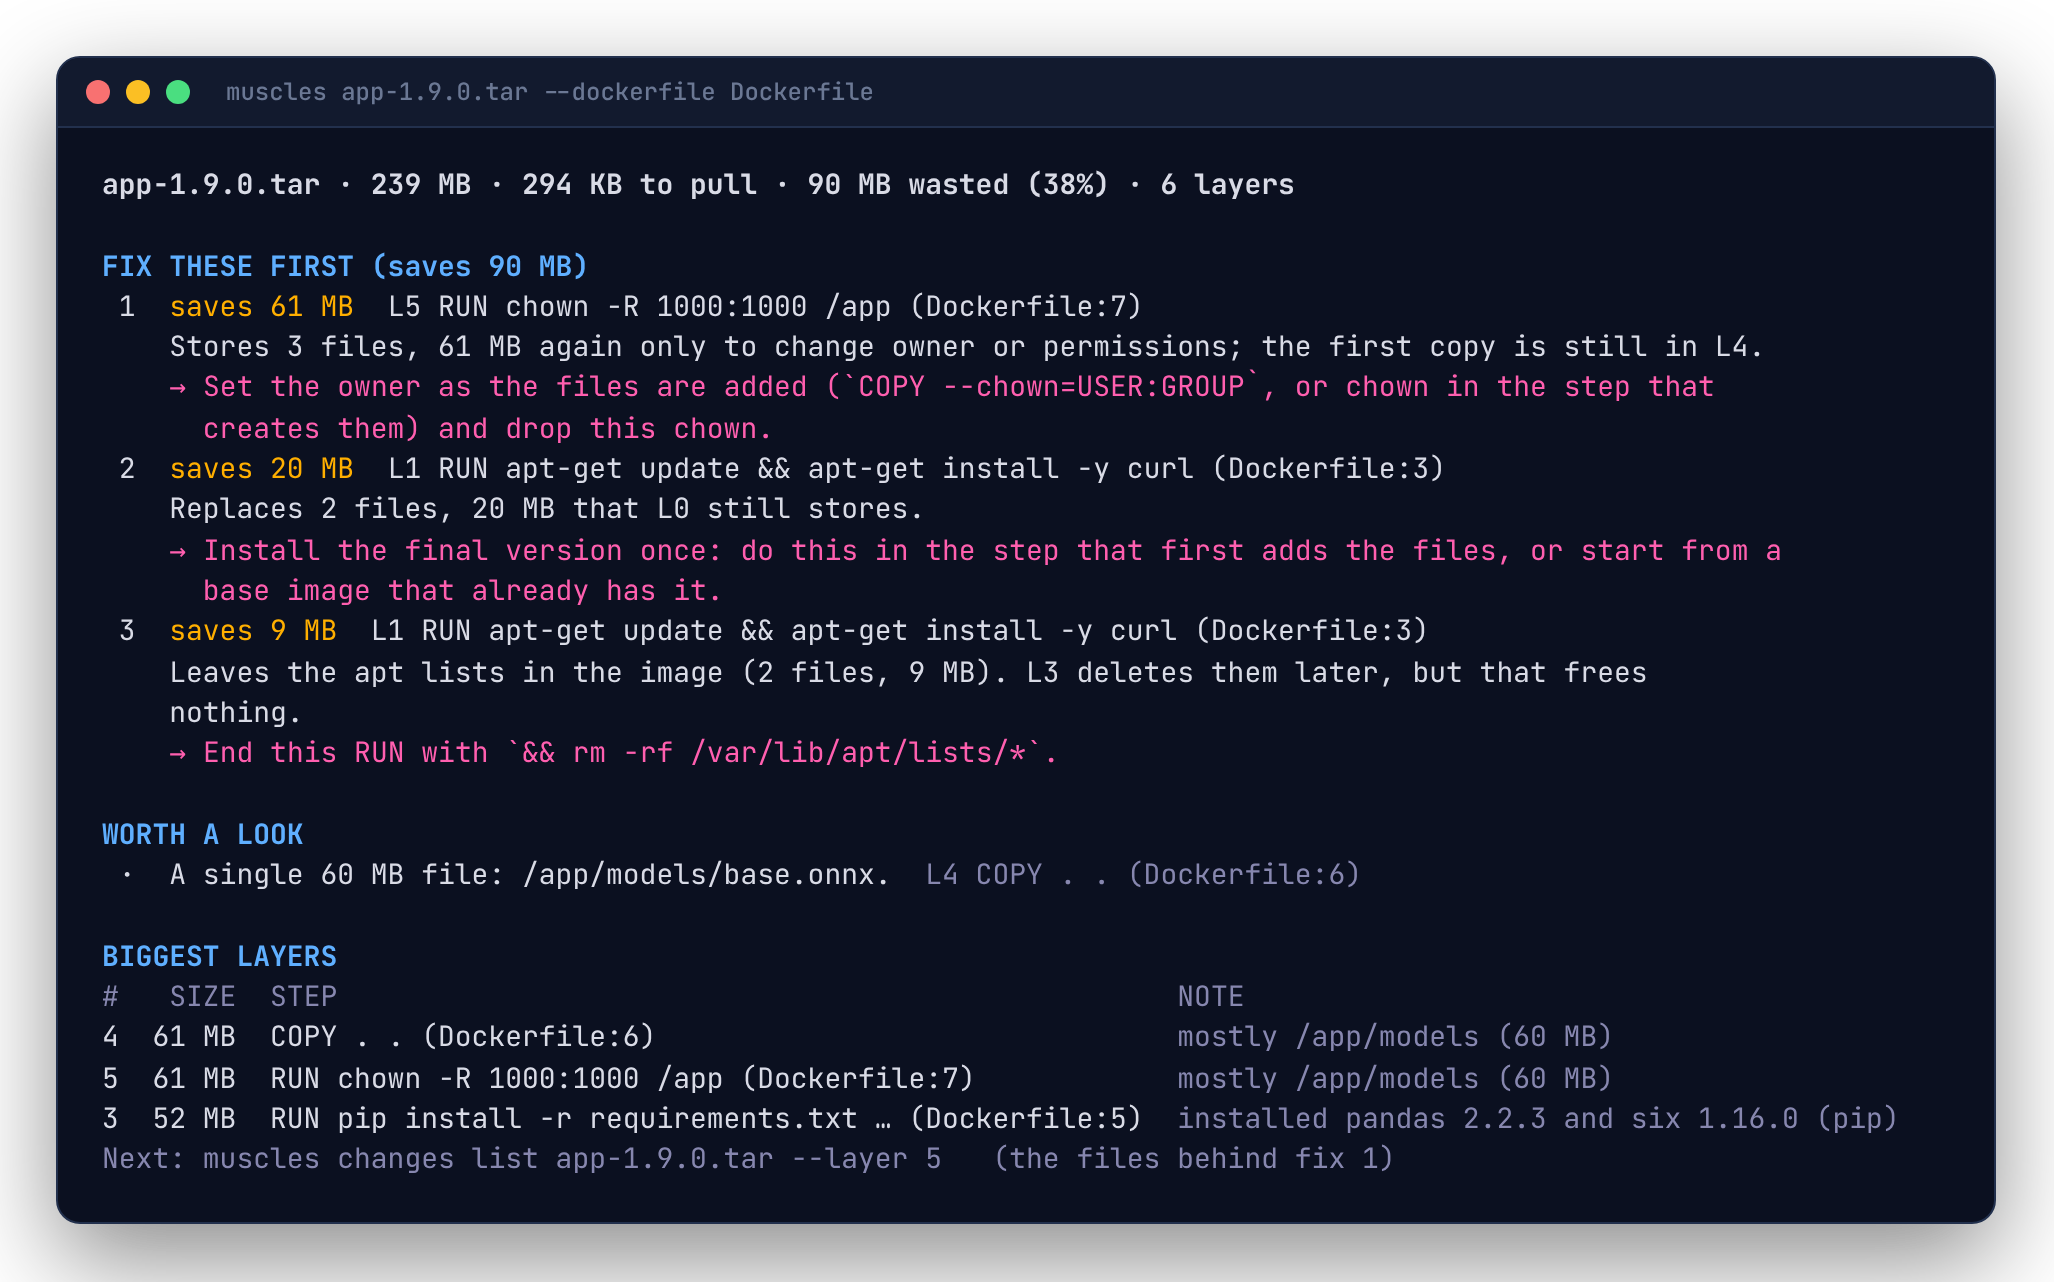Click '52 MB' size in the layers table
2054x1282 pixels.
coord(194,1119)
